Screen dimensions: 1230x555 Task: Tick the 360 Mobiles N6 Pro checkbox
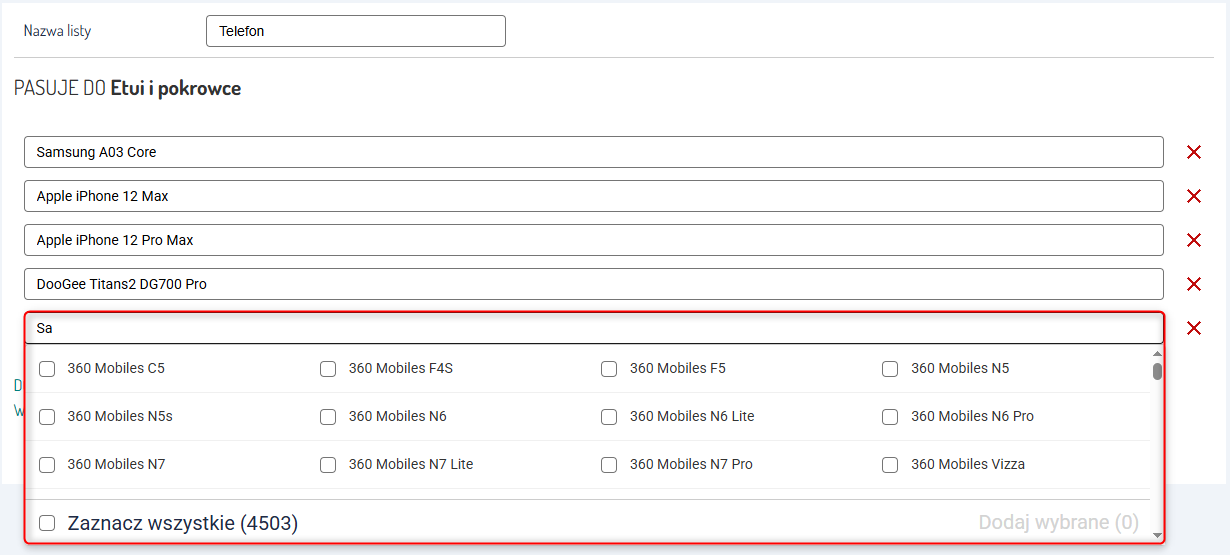(890, 417)
